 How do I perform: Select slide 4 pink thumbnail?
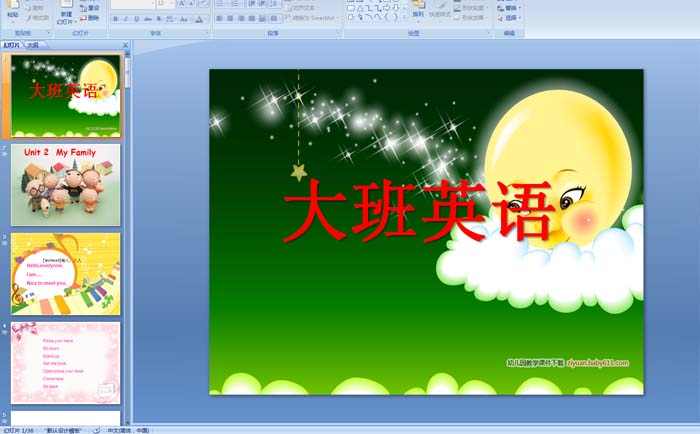tap(66, 363)
